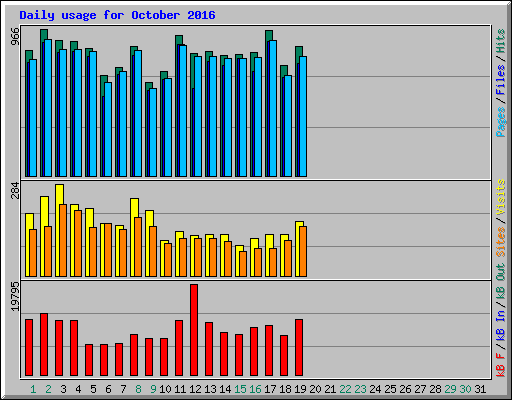
Task: Click day 11 on the x-axis
Action: coord(180,389)
